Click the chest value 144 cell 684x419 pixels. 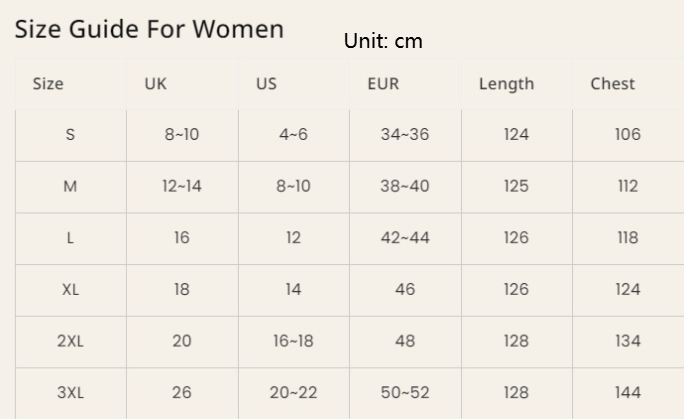(x=627, y=393)
